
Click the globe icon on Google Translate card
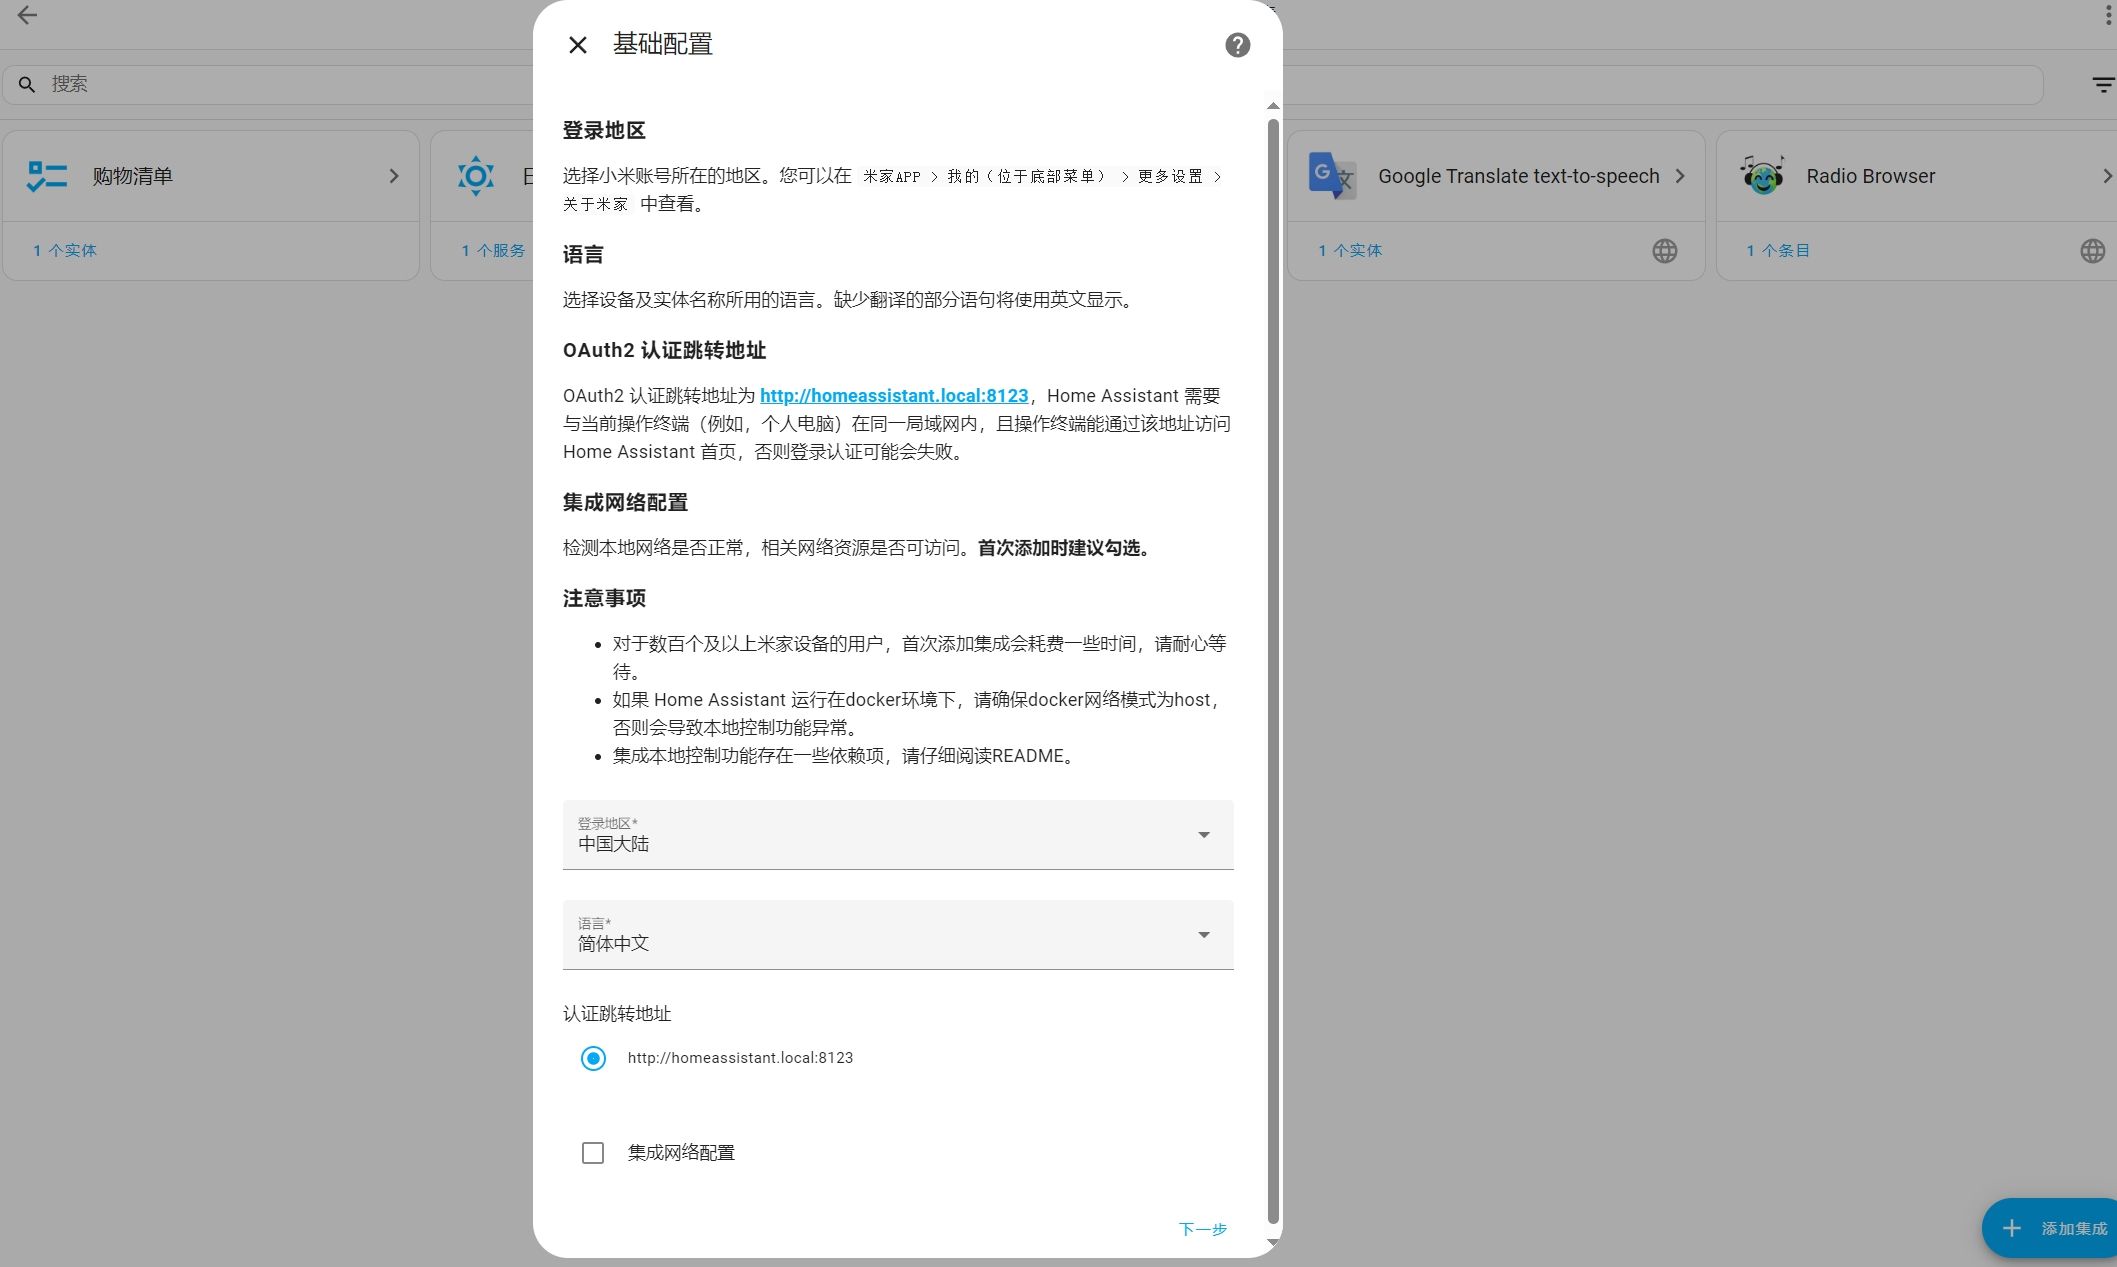1664,251
